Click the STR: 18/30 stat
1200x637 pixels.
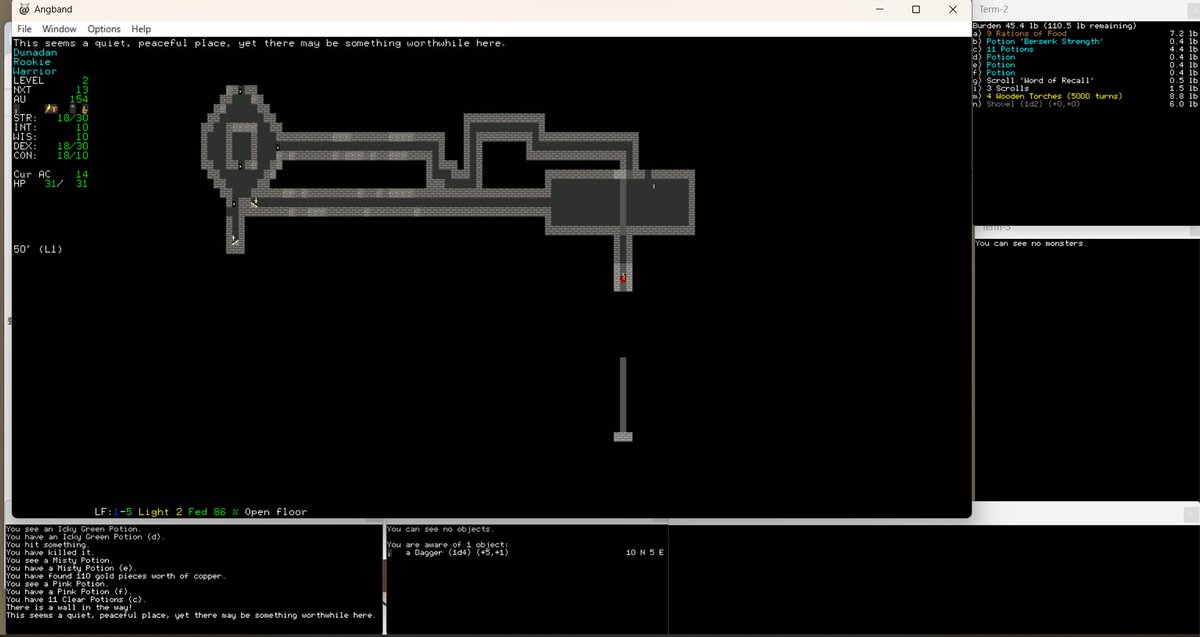tap(51, 118)
